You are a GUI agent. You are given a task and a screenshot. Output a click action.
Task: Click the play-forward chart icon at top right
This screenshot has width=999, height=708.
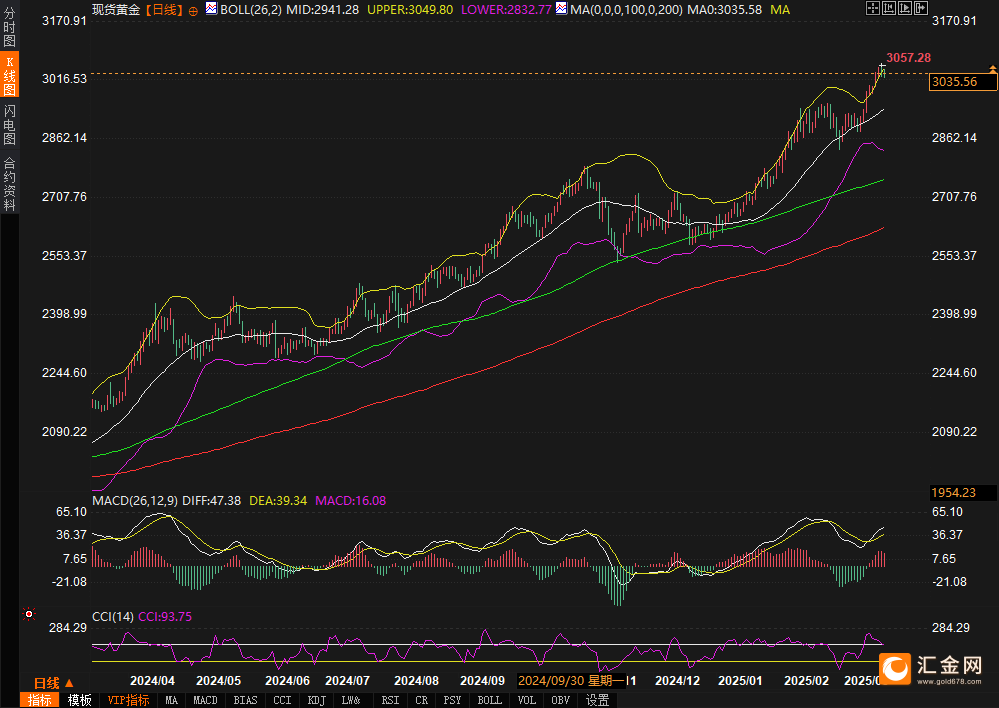904,8
